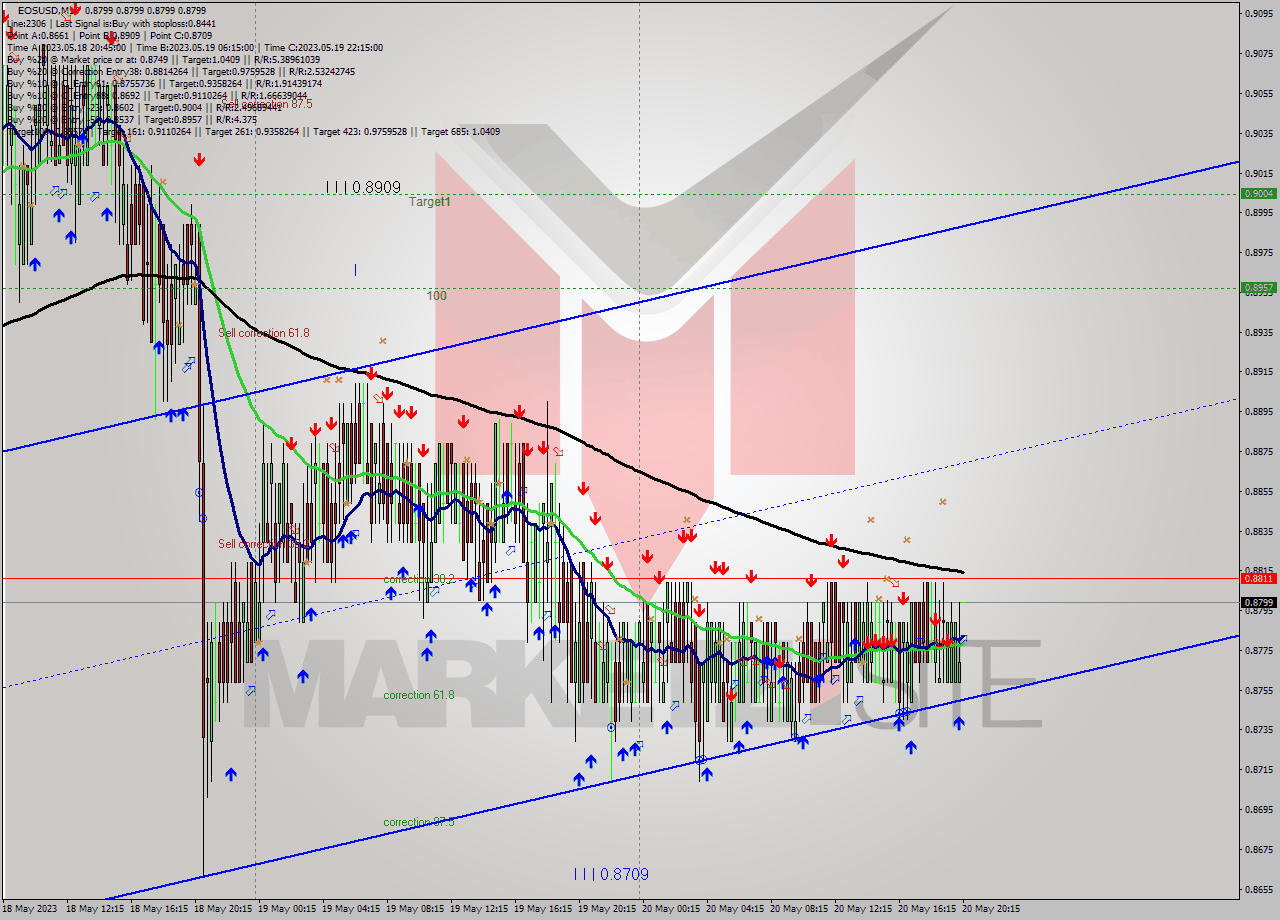
Task: Click the 'Target 685: 1.0409' text
Action: coord(460,132)
